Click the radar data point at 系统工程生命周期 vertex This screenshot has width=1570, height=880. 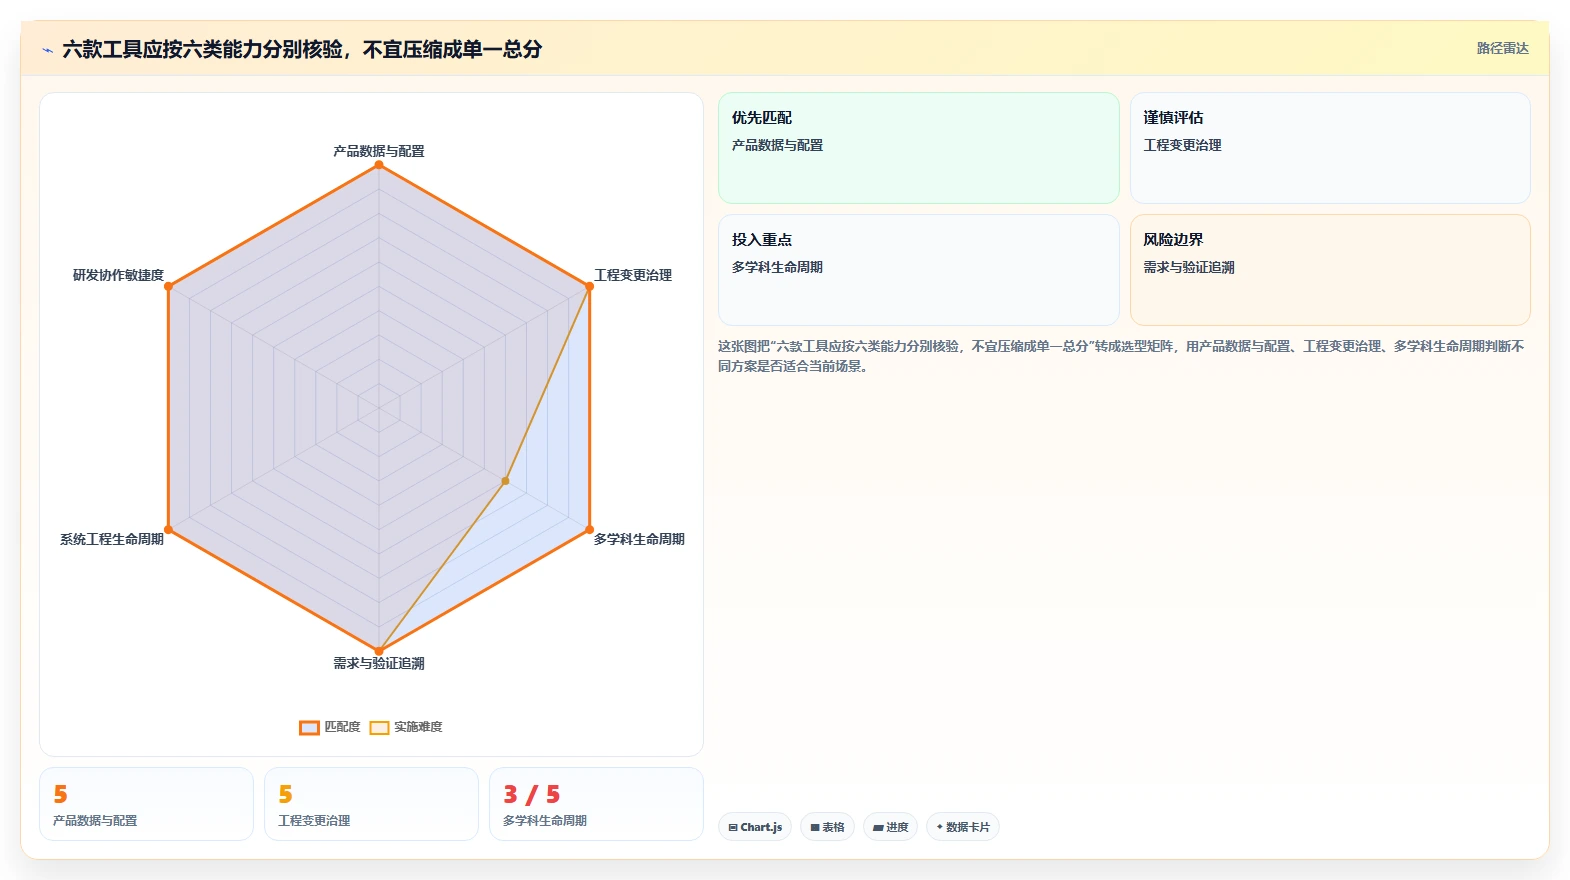[168, 529]
